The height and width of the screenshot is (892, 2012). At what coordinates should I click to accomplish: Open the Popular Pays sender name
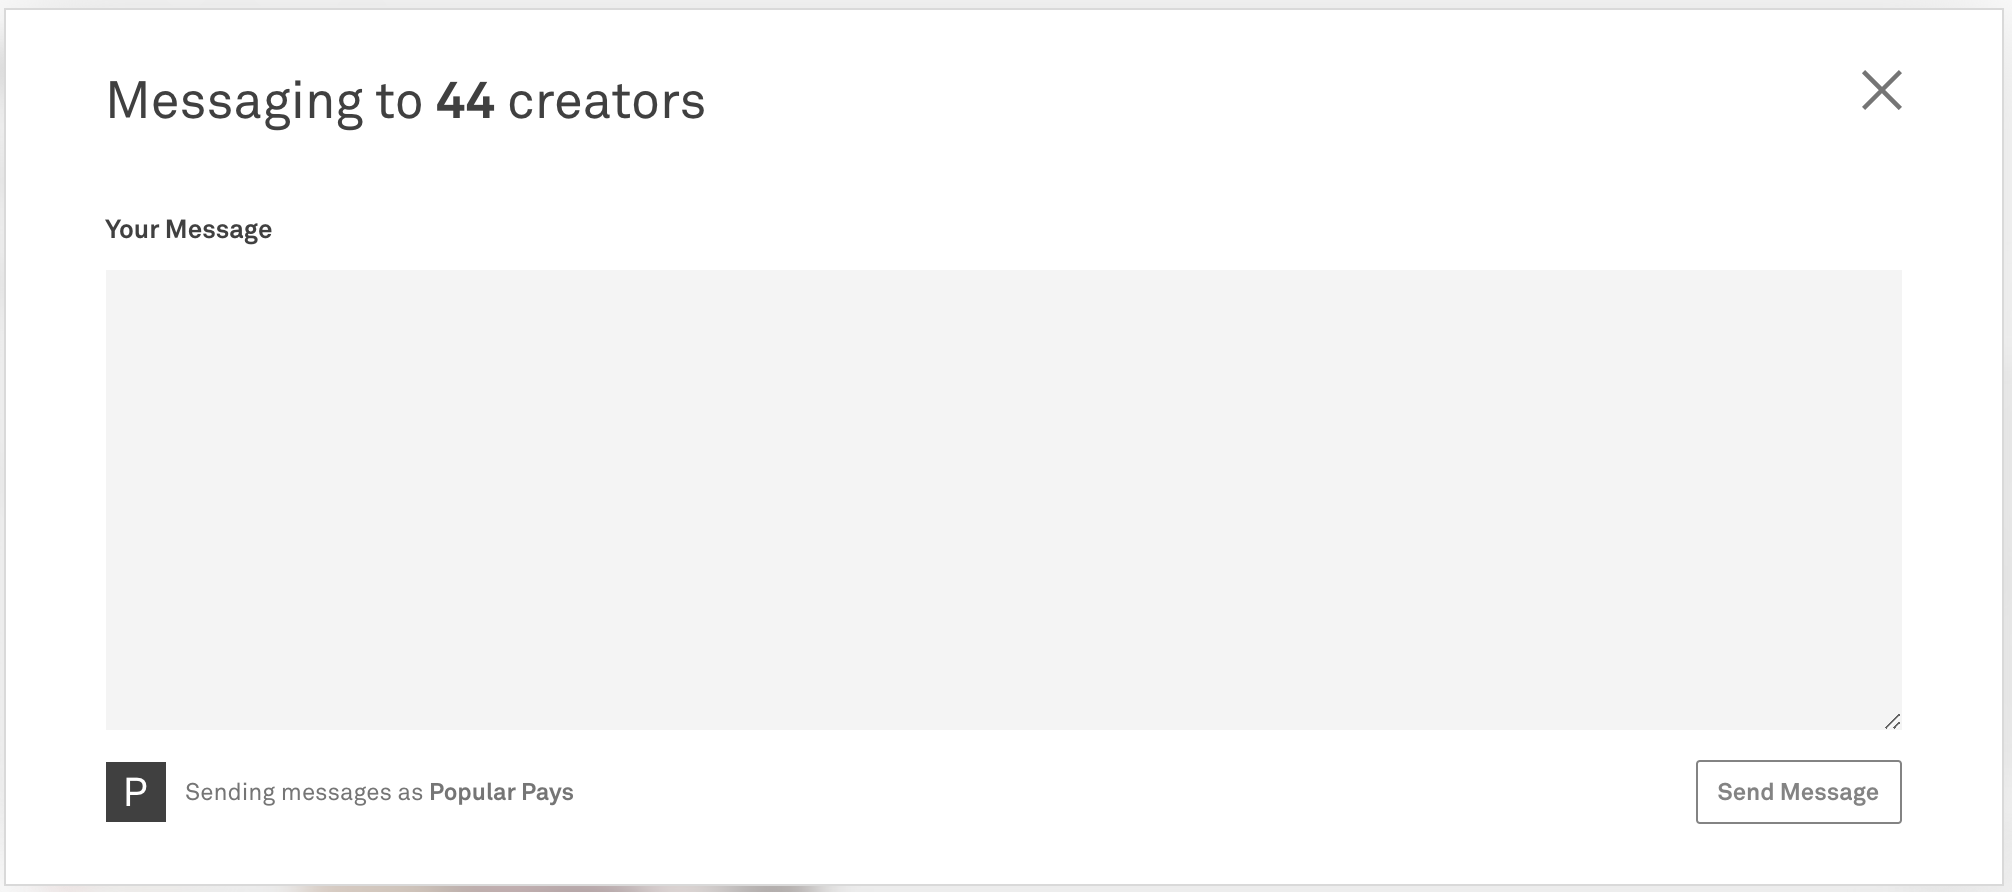coord(501,791)
